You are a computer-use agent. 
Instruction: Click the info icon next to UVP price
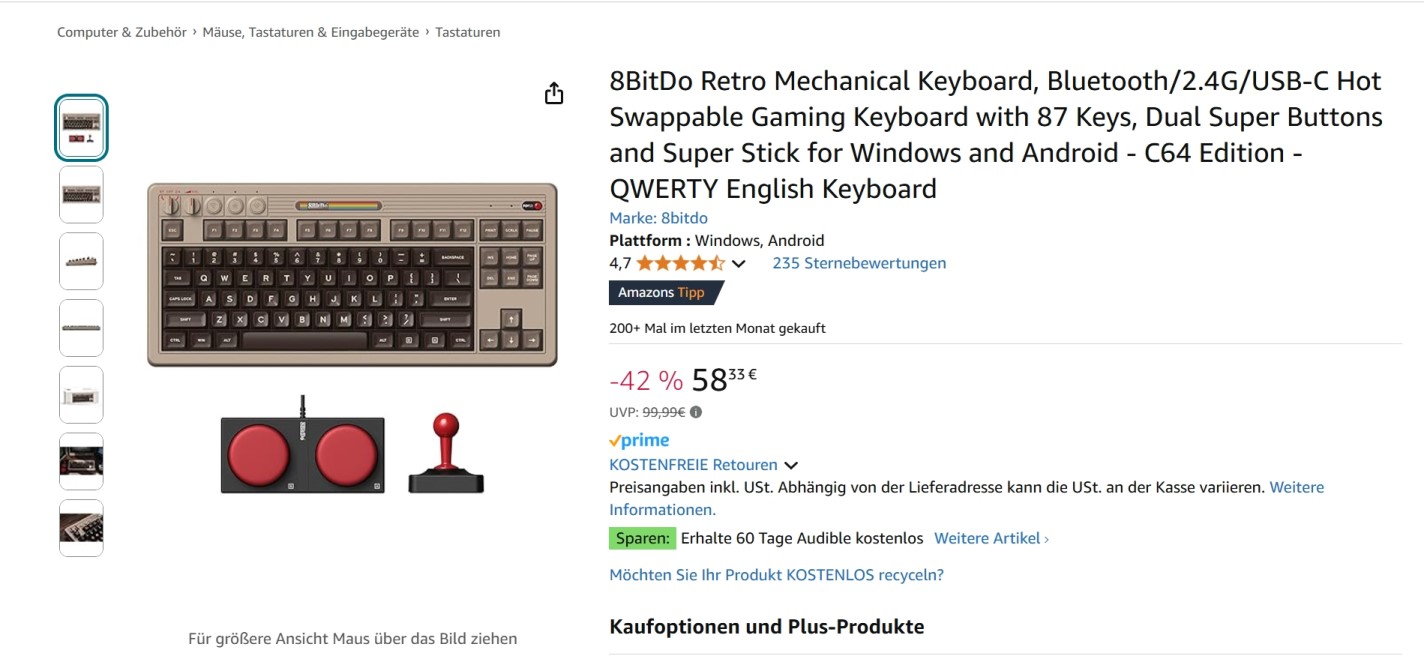coord(696,411)
